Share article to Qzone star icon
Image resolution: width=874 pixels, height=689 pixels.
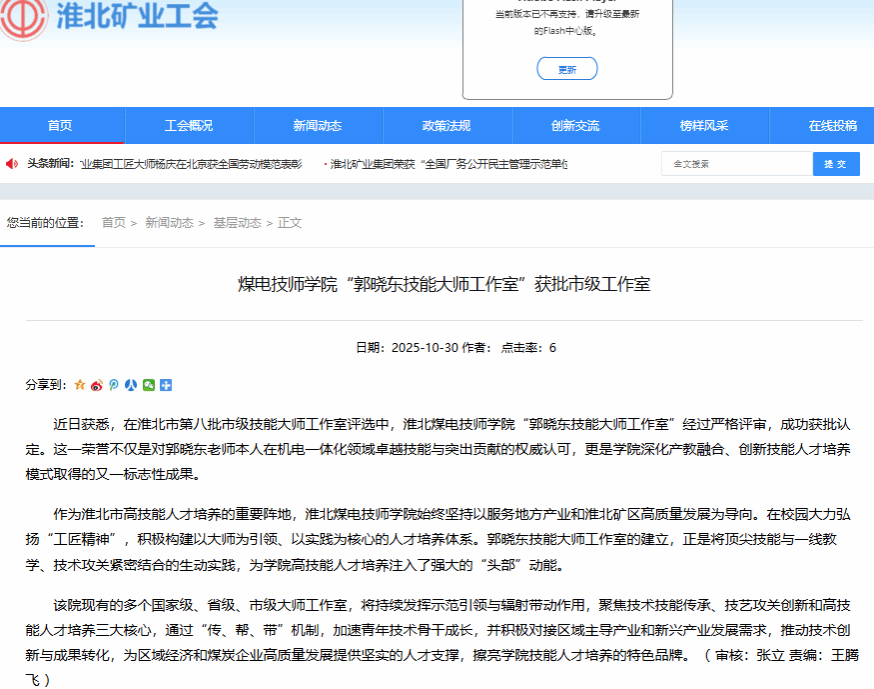point(80,385)
